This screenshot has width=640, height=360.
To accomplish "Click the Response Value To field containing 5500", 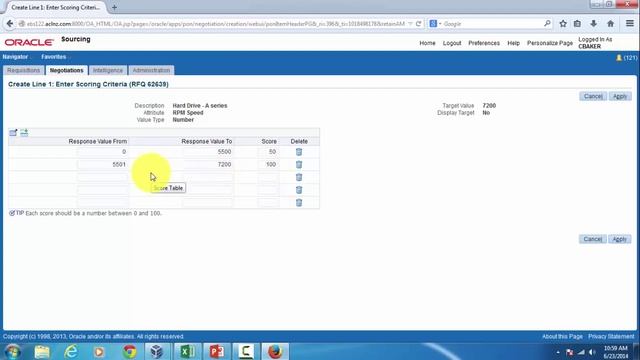I will (208, 152).
